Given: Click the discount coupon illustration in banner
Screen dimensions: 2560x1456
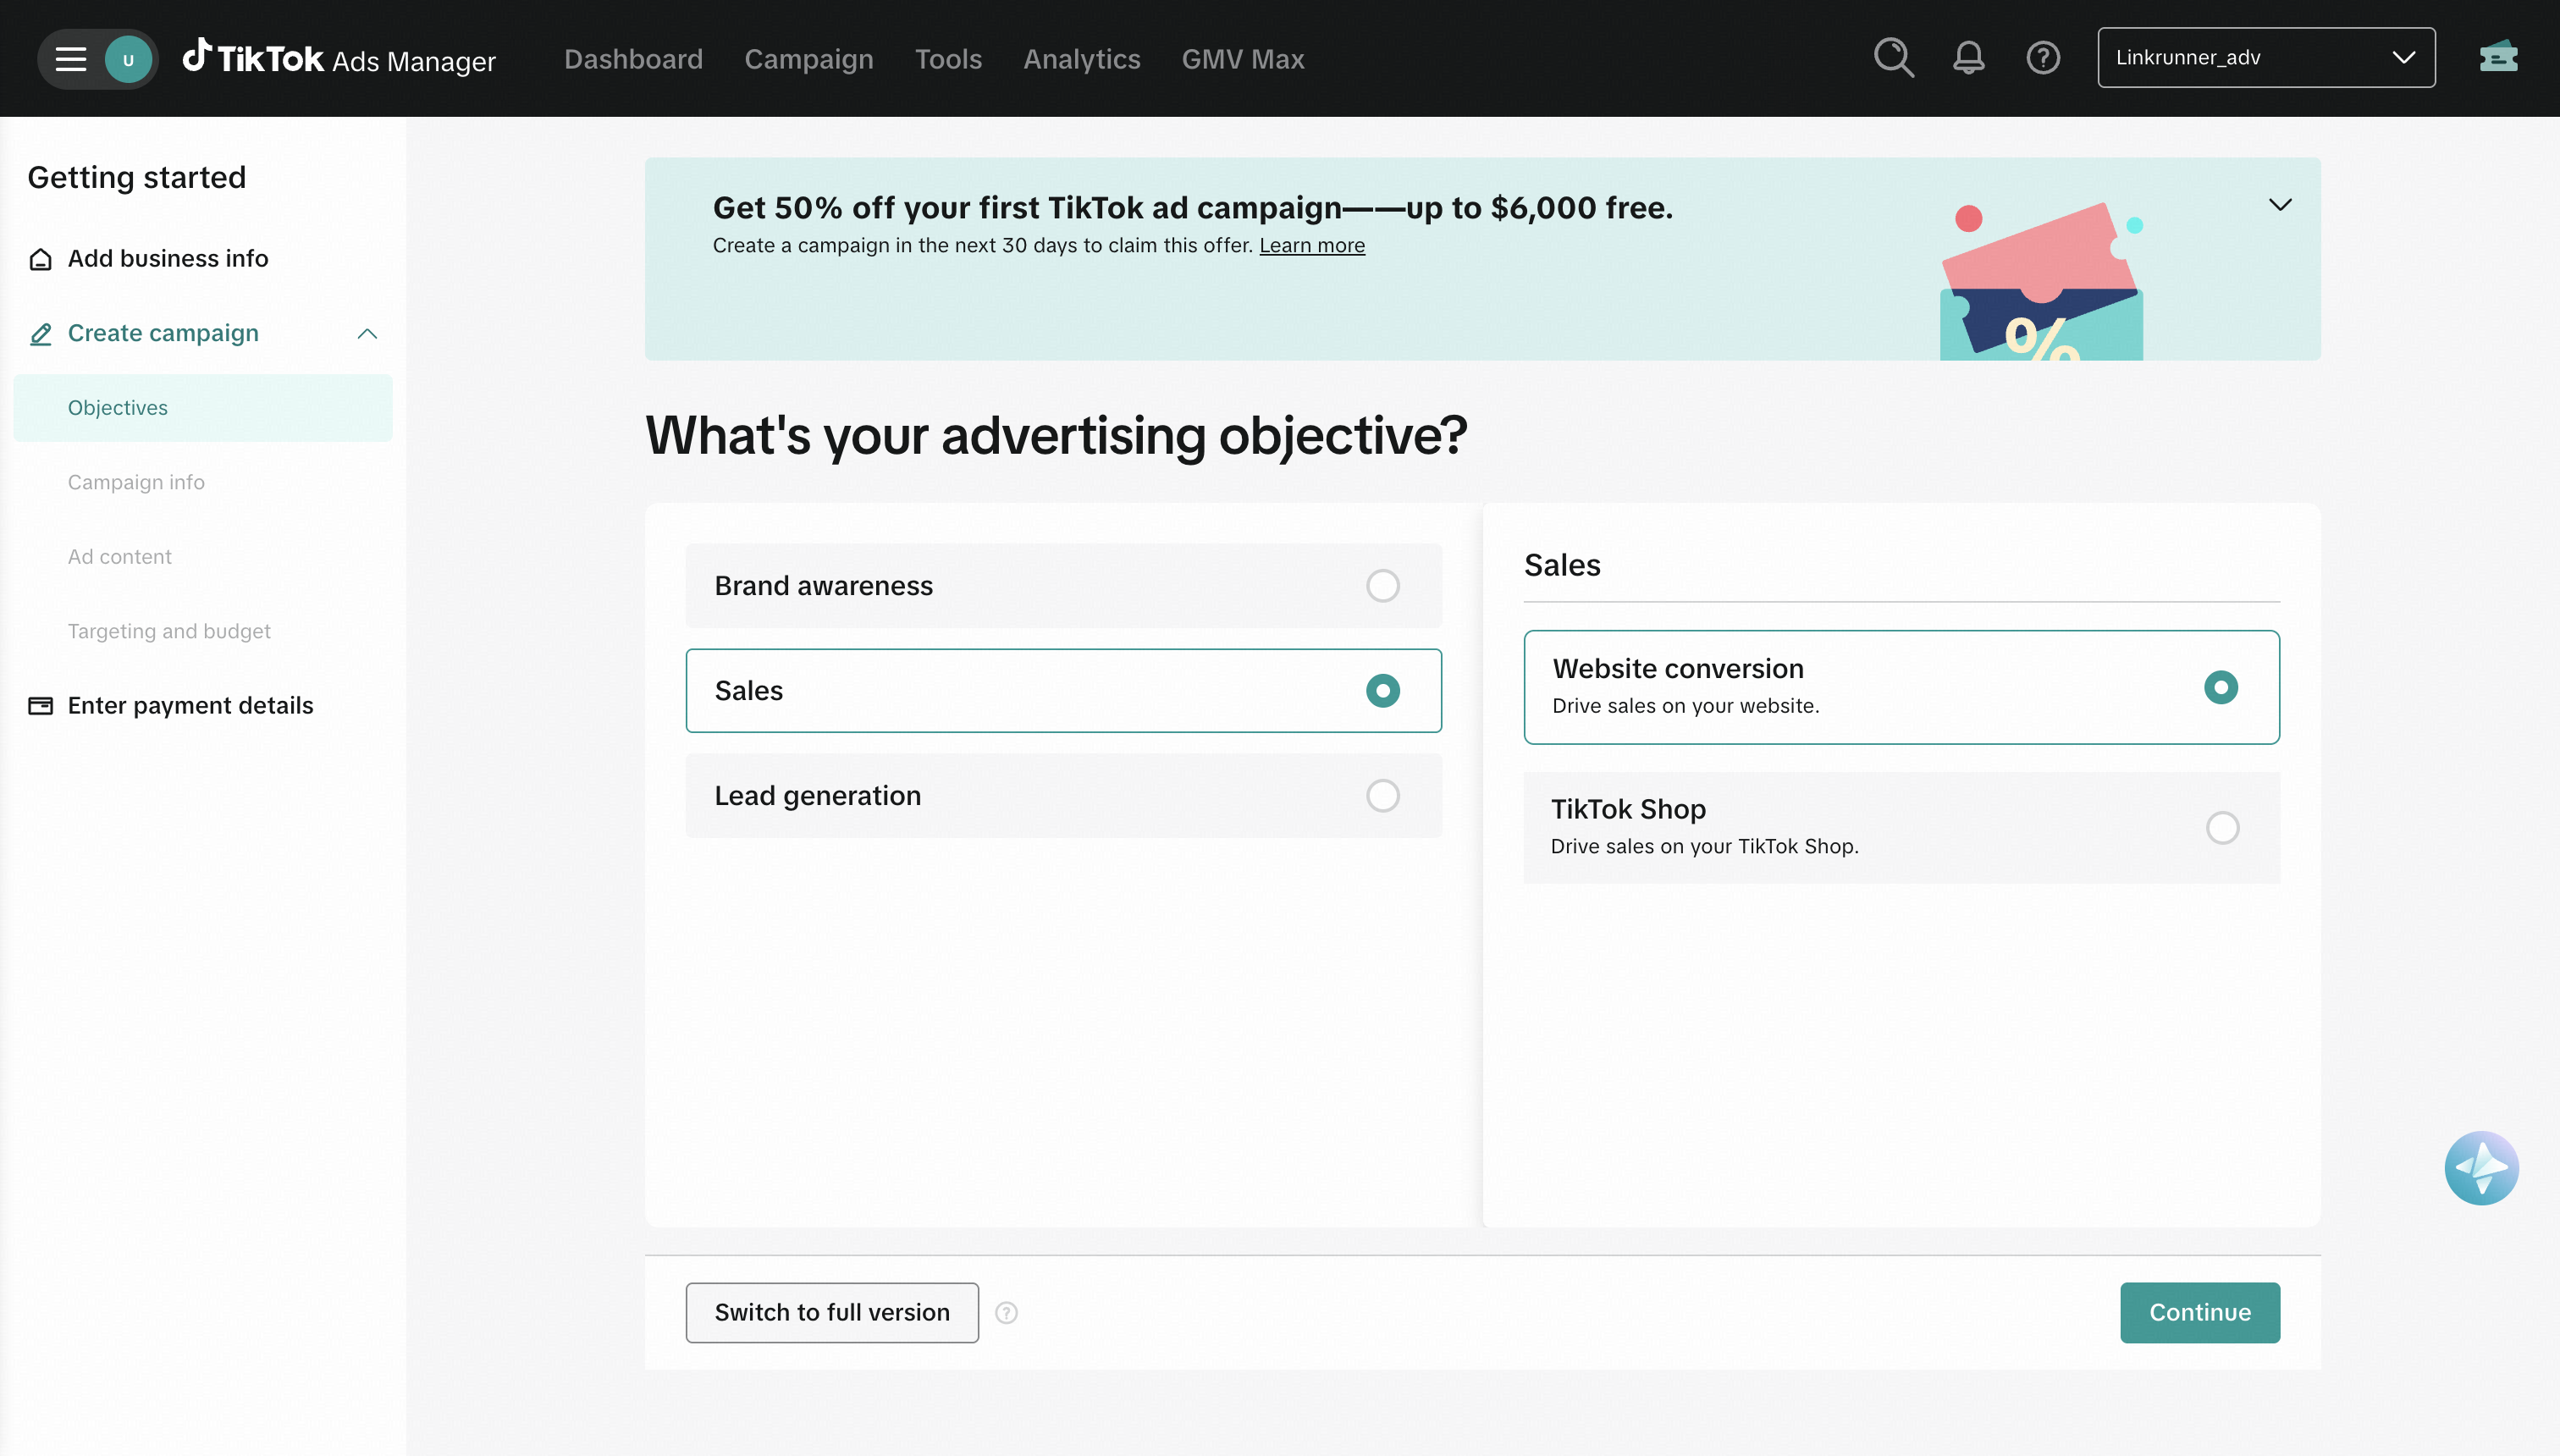Looking at the screenshot, I should point(2041,281).
